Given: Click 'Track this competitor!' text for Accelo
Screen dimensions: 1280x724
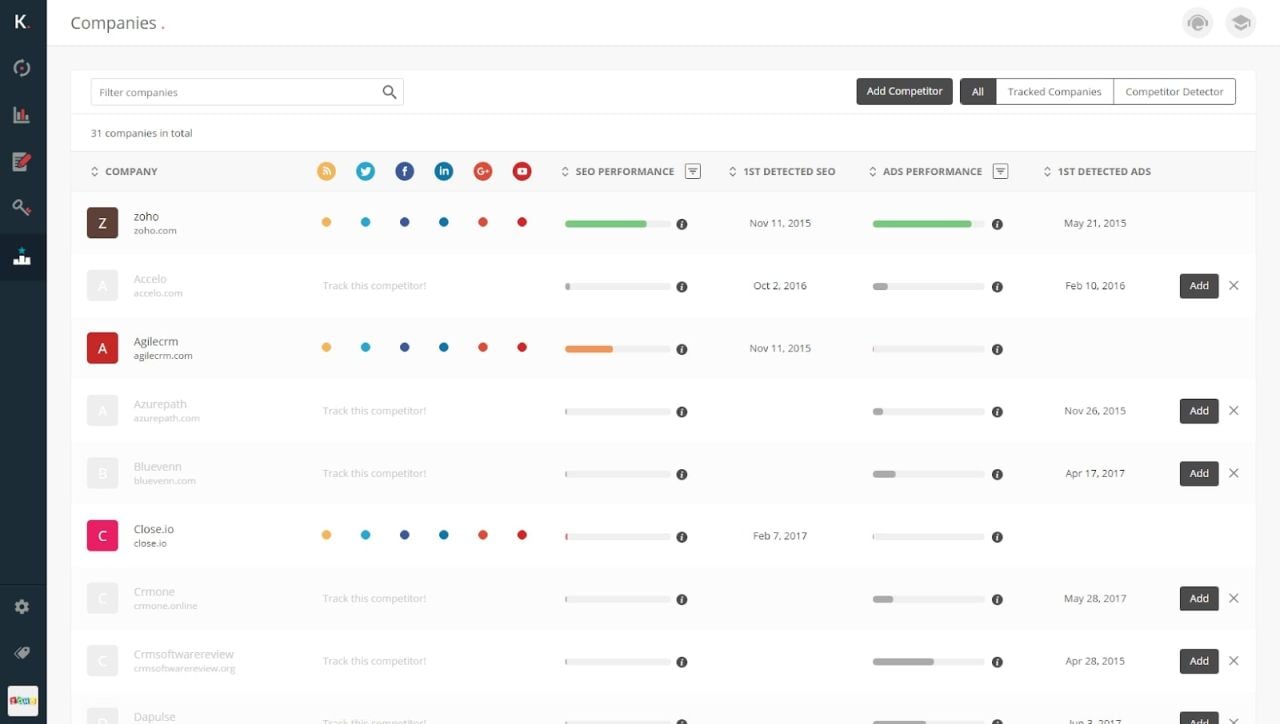Looking at the screenshot, I should [374, 286].
